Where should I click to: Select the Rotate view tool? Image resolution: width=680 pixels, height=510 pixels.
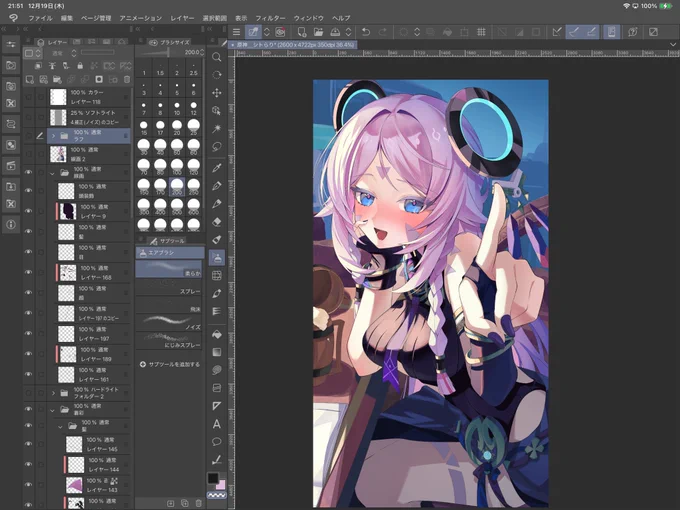(217, 75)
